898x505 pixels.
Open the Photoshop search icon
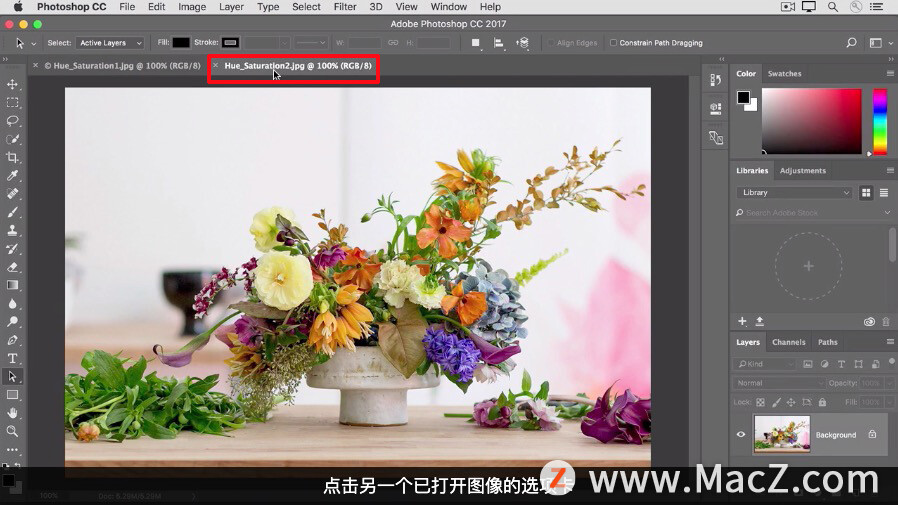pyautogui.click(x=851, y=43)
